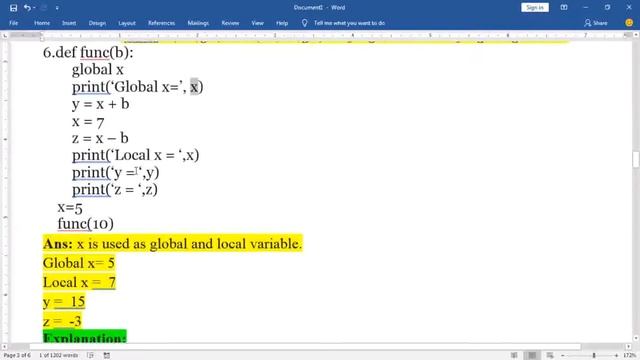The height and width of the screenshot is (360, 640).
Task: Switch to Print Layout view
Action: 532,355
